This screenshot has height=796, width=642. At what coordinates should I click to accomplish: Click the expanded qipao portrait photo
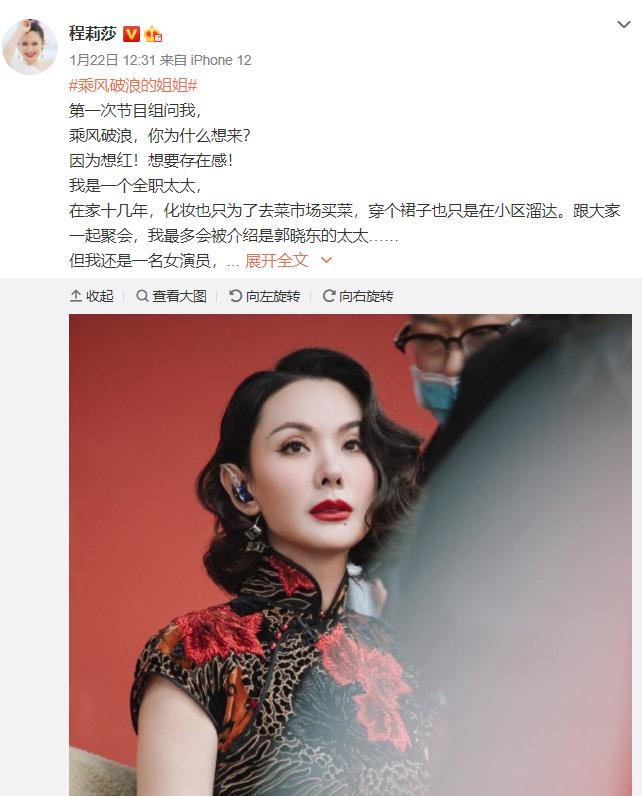coord(350,555)
